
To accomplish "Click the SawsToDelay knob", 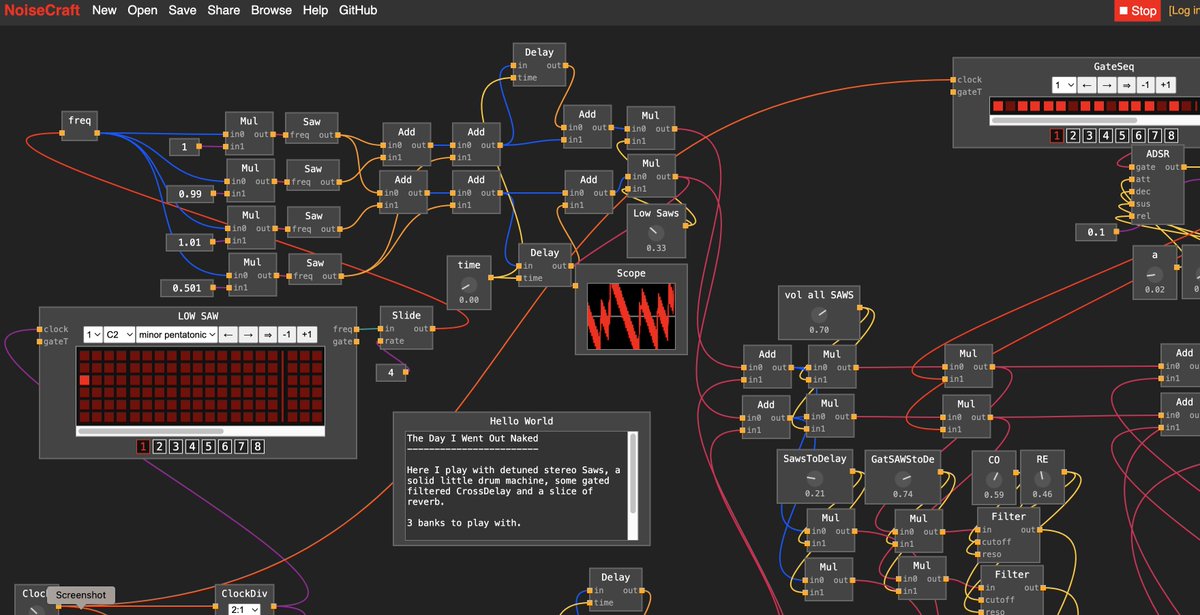I will point(815,477).
